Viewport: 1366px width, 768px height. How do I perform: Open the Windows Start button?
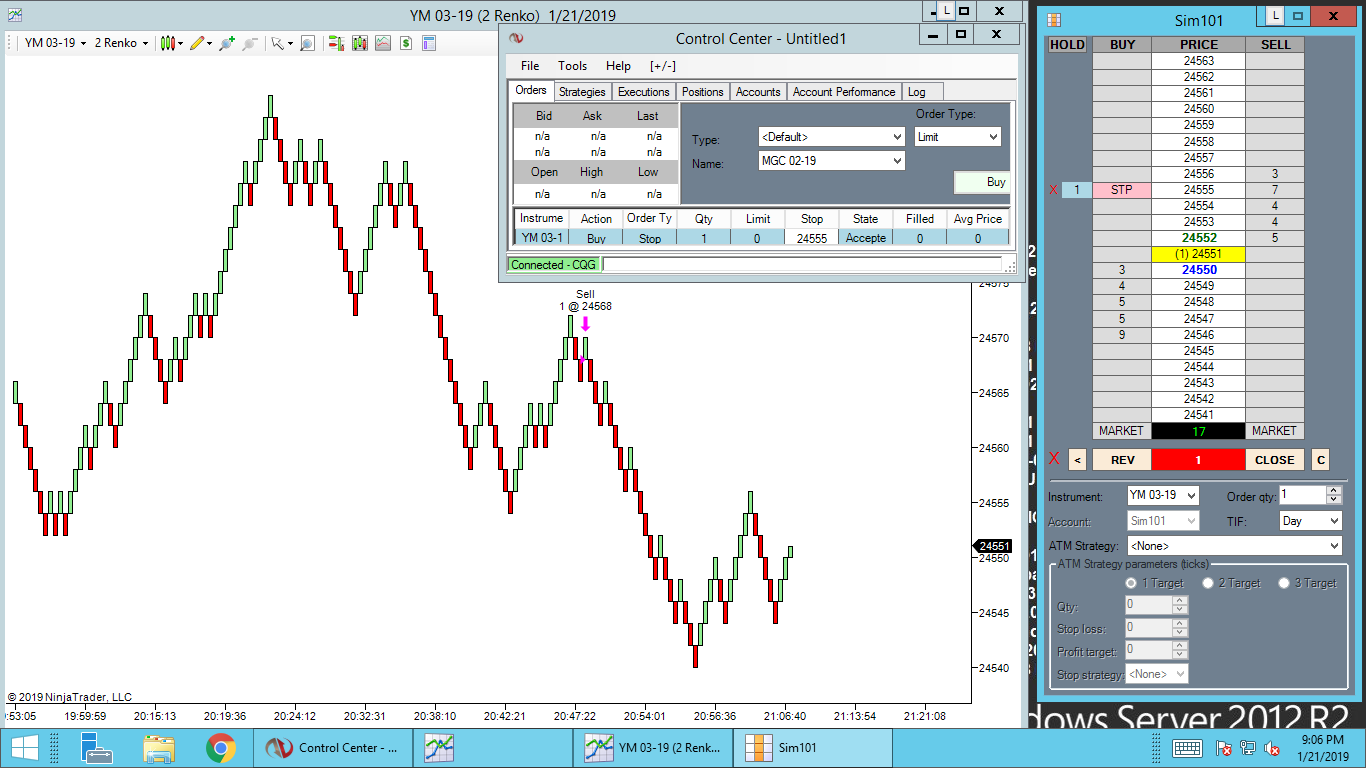24,748
